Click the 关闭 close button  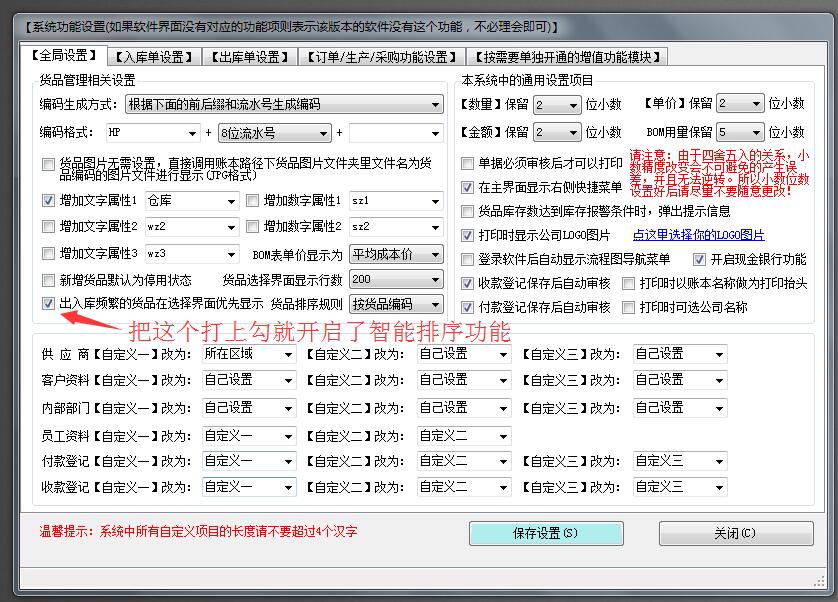(x=736, y=533)
